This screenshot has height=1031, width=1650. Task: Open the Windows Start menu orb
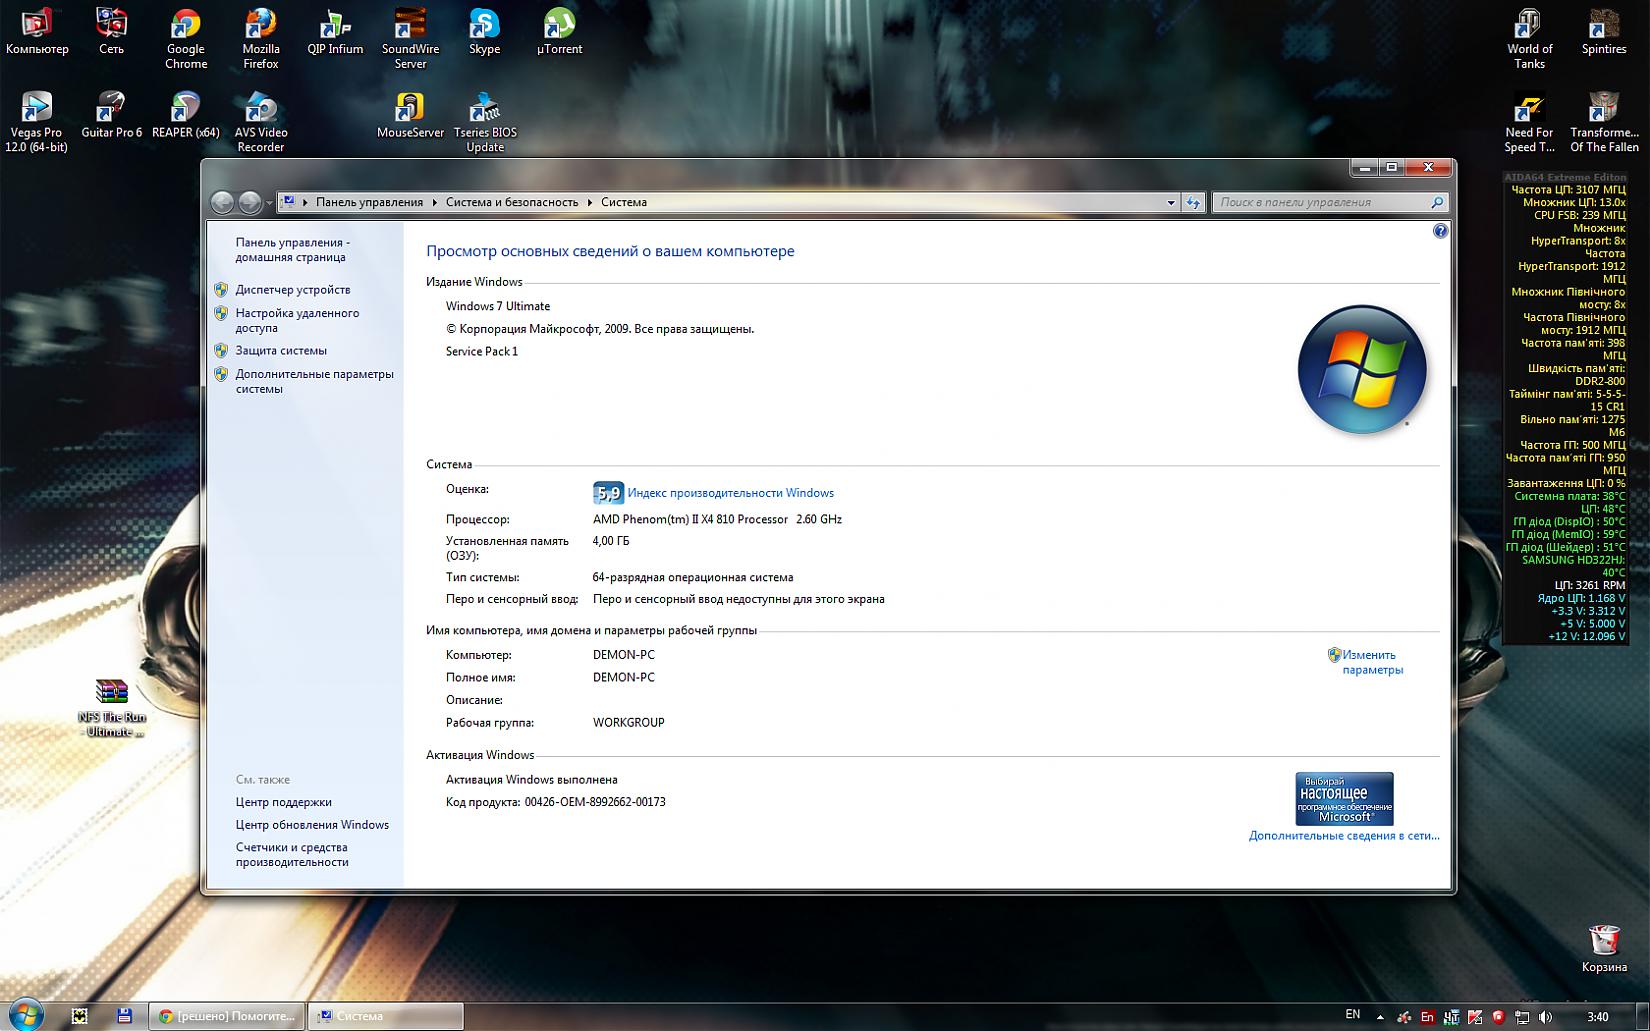26,1015
